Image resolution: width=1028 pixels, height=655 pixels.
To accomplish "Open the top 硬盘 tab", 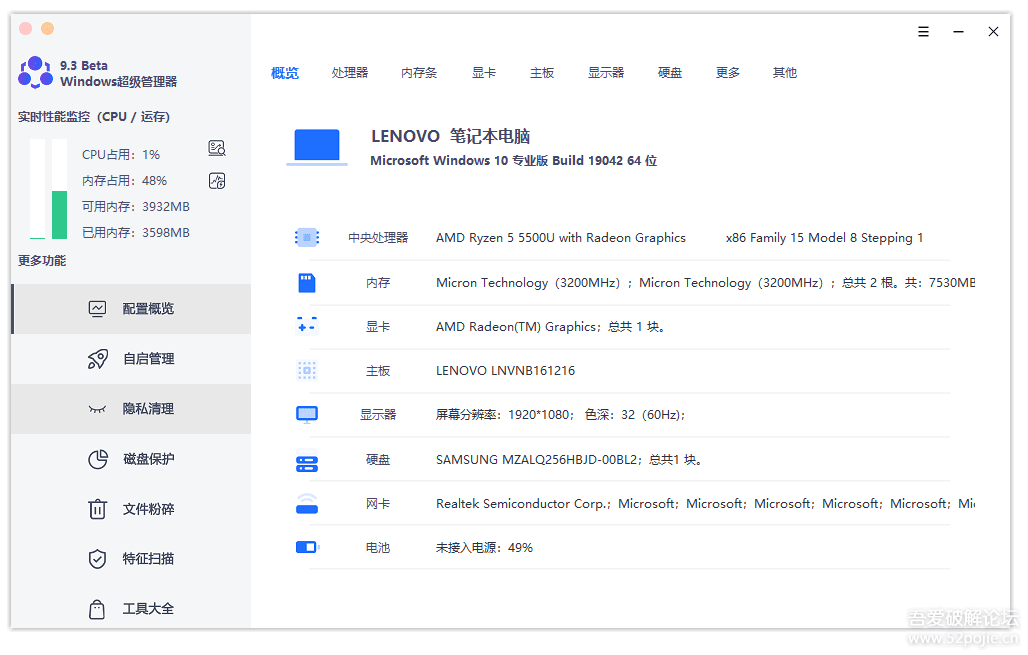I will tap(670, 73).
